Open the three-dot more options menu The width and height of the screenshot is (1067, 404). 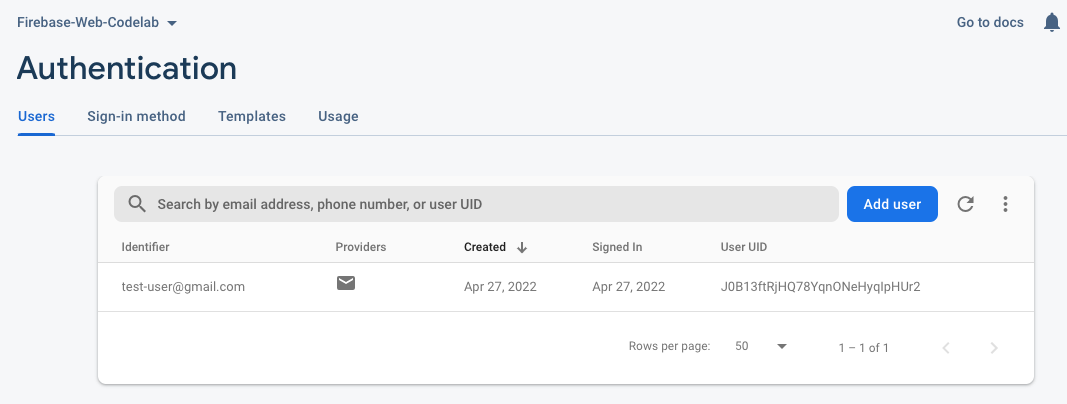[x=1005, y=204]
